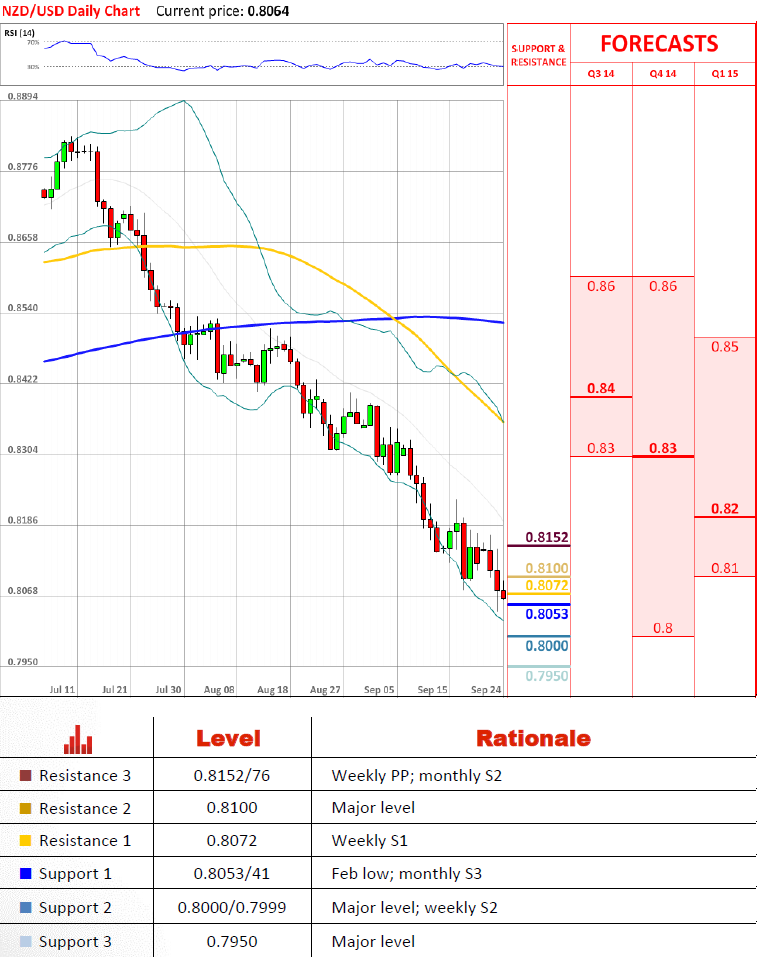Click the Resistance 1 yellow swatch
The height and width of the screenshot is (957, 757).
25,840
